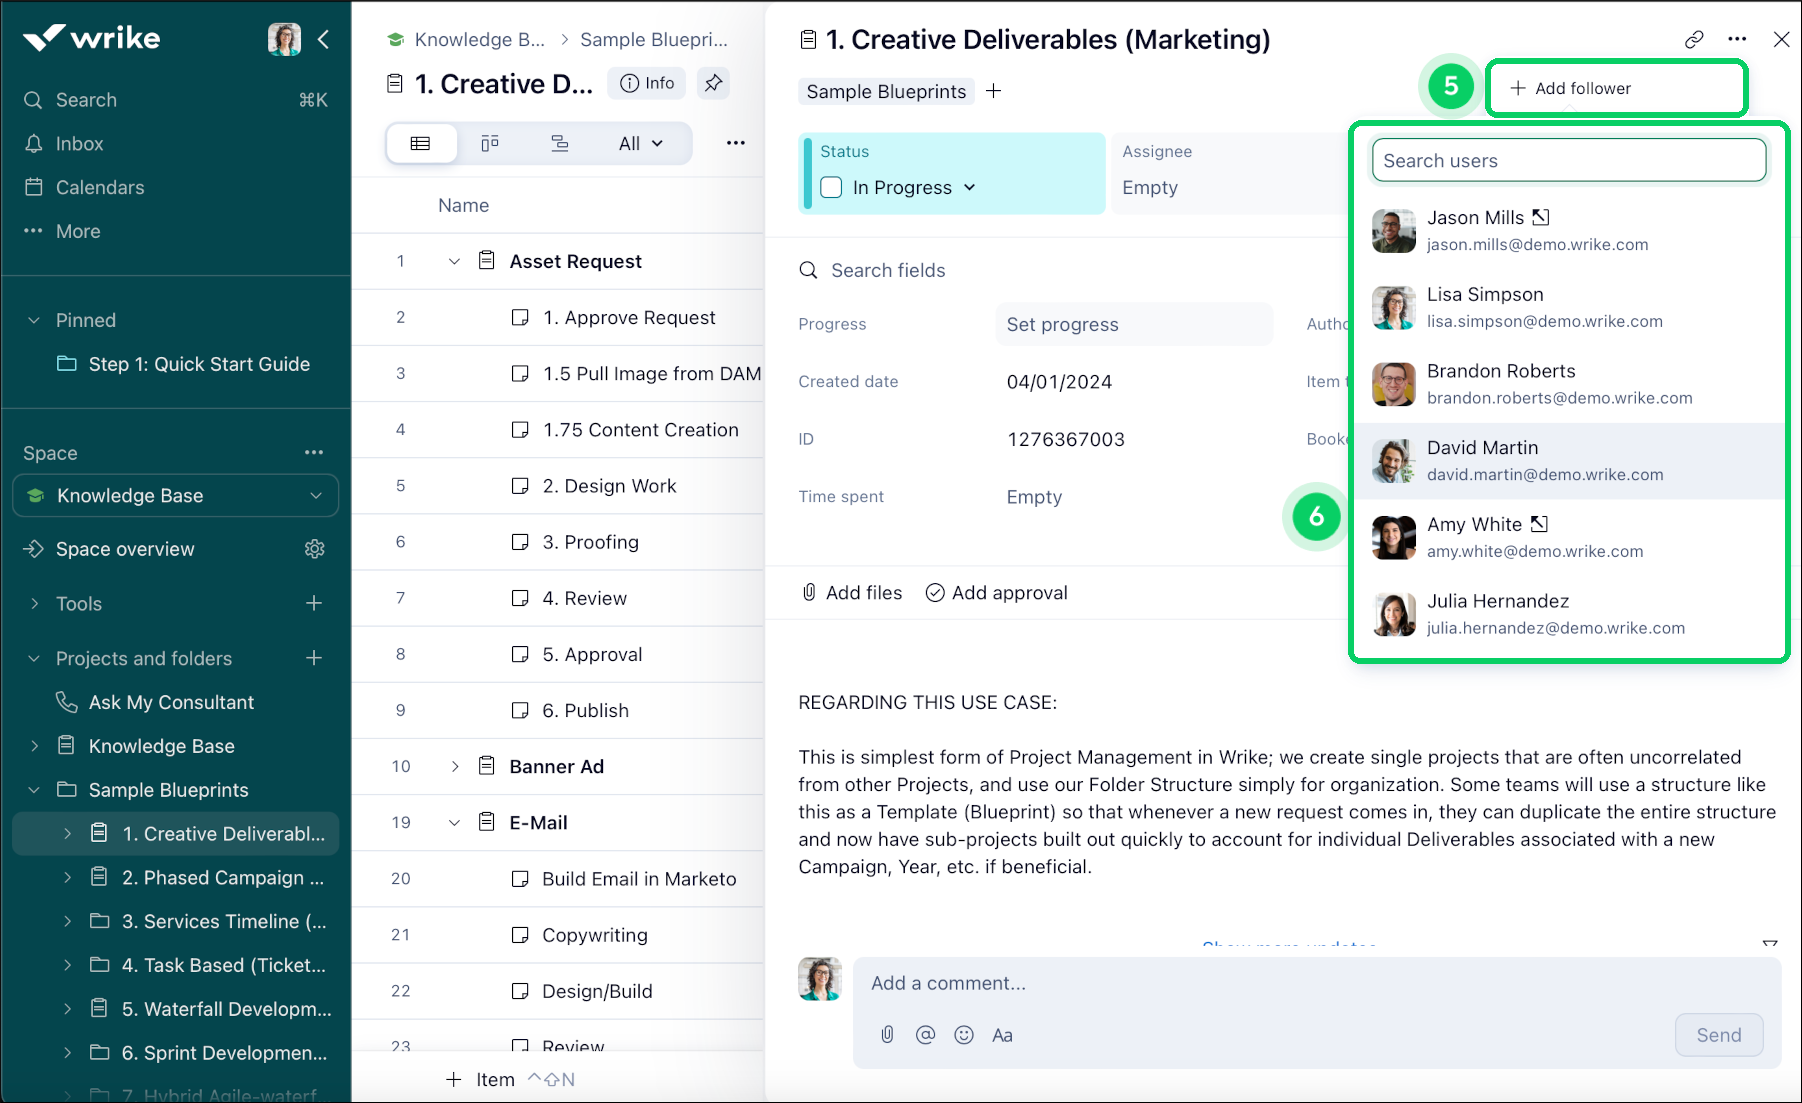This screenshot has width=1802, height=1103.
Task: Click the Send button
Action: point(1719,1035)
